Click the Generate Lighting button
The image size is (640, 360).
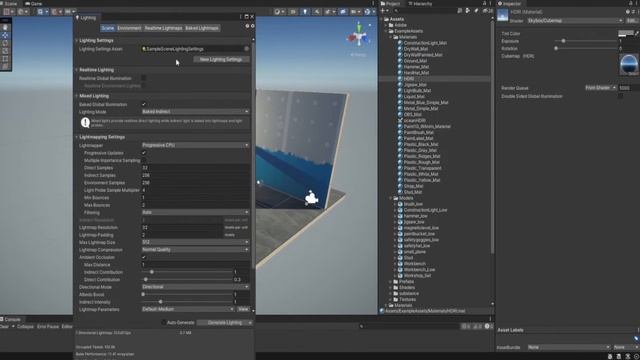(x=224, y=322)
